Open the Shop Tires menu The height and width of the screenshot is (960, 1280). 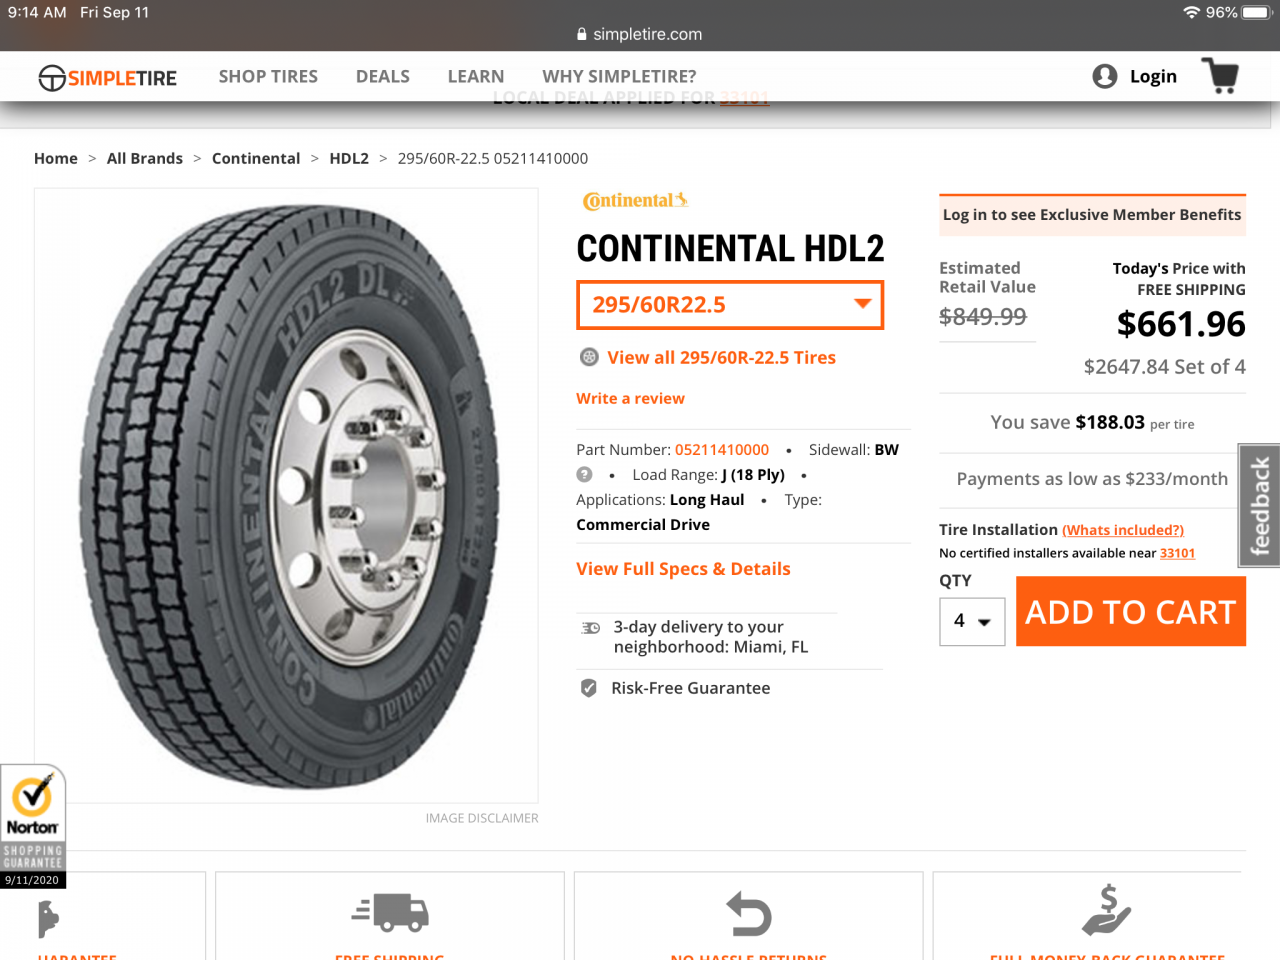point(268,76)
